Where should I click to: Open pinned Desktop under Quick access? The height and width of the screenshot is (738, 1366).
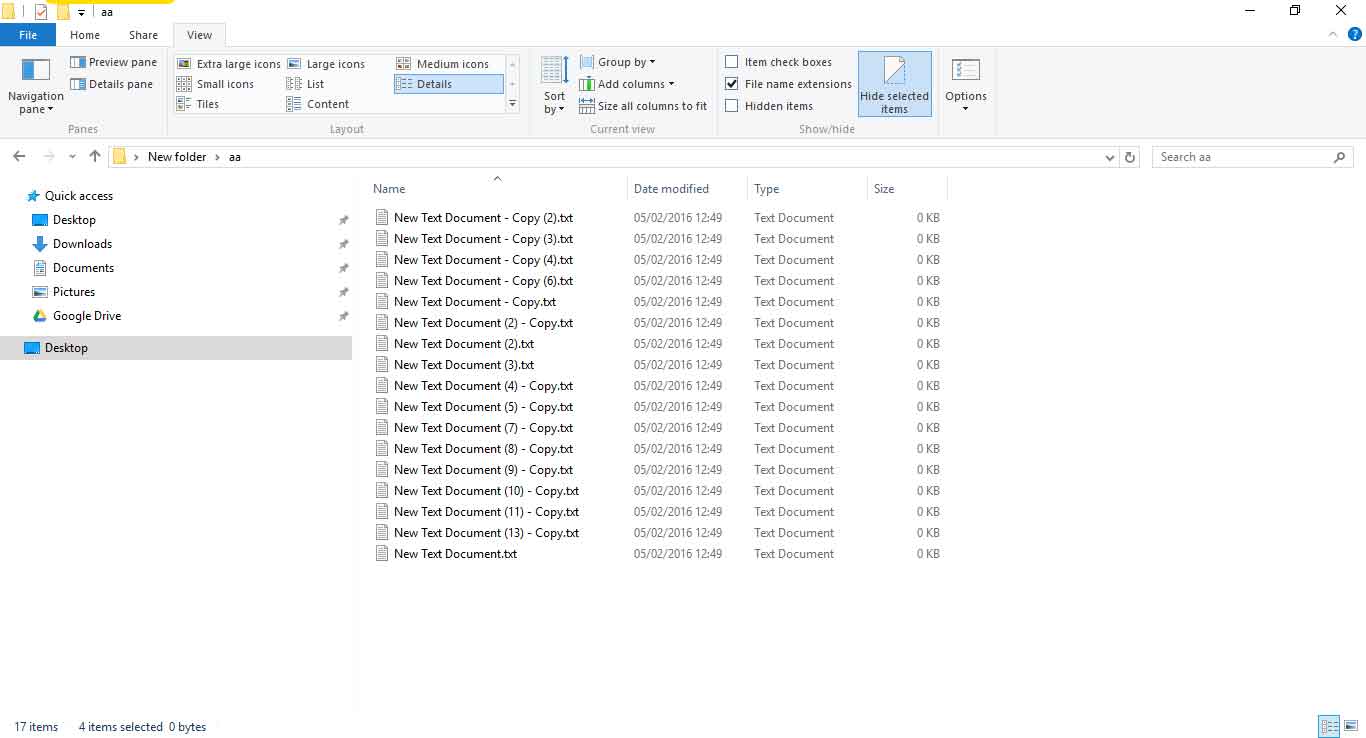74,220
